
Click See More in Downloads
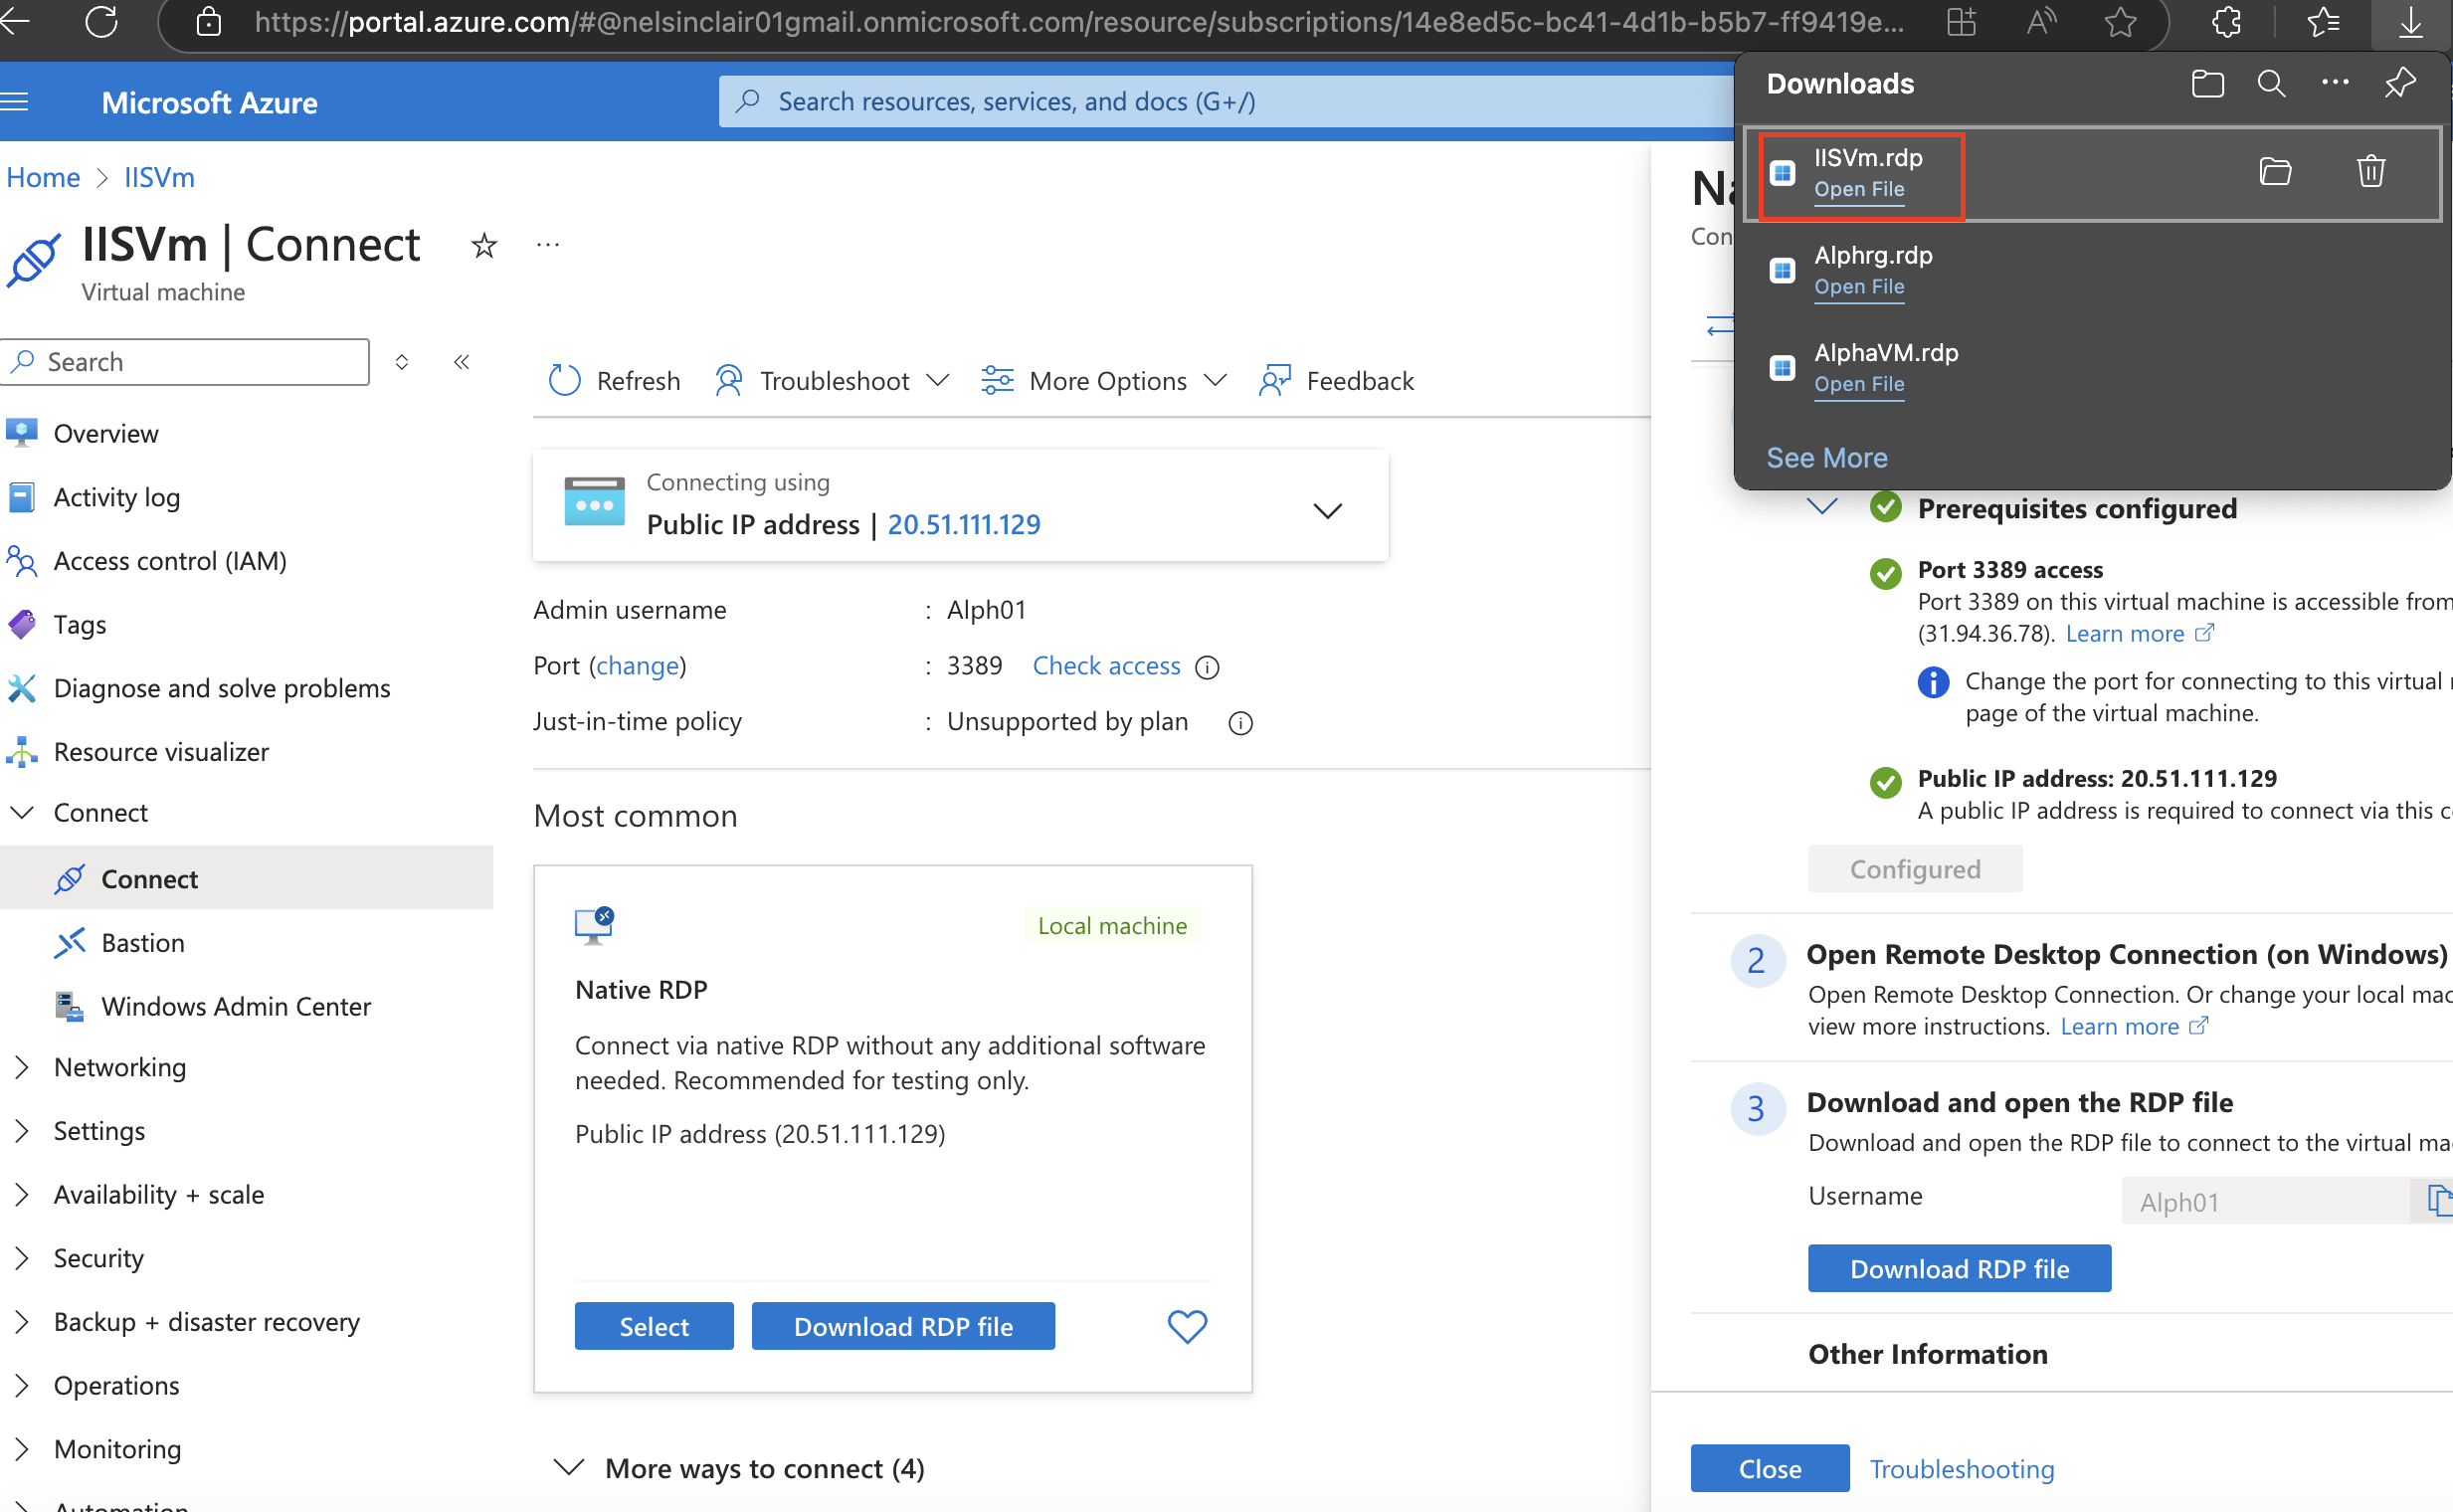[1826, 458]
